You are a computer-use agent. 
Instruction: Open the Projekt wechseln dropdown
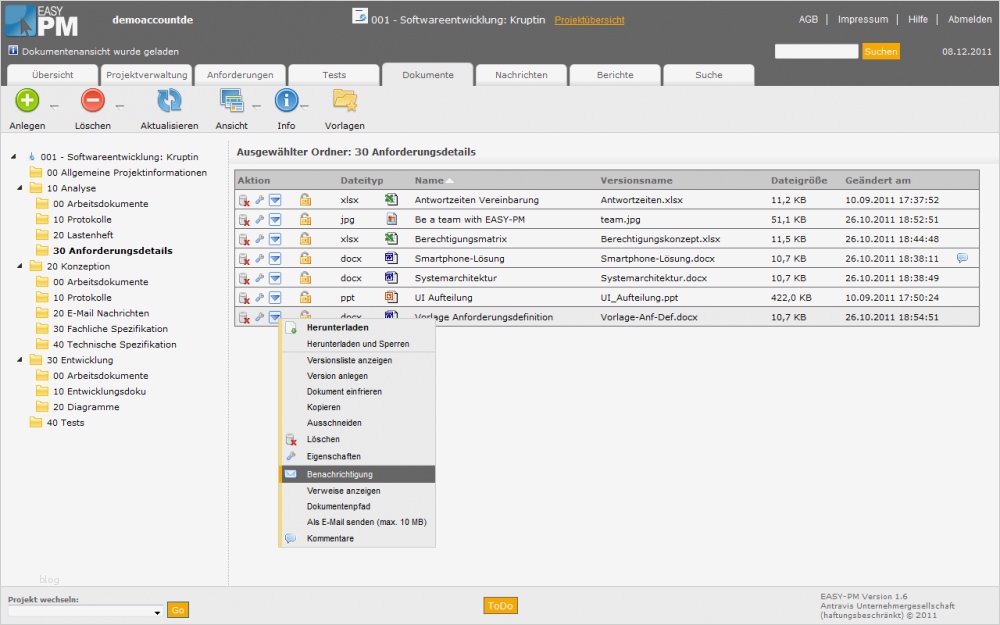click(x=85, y=612)
